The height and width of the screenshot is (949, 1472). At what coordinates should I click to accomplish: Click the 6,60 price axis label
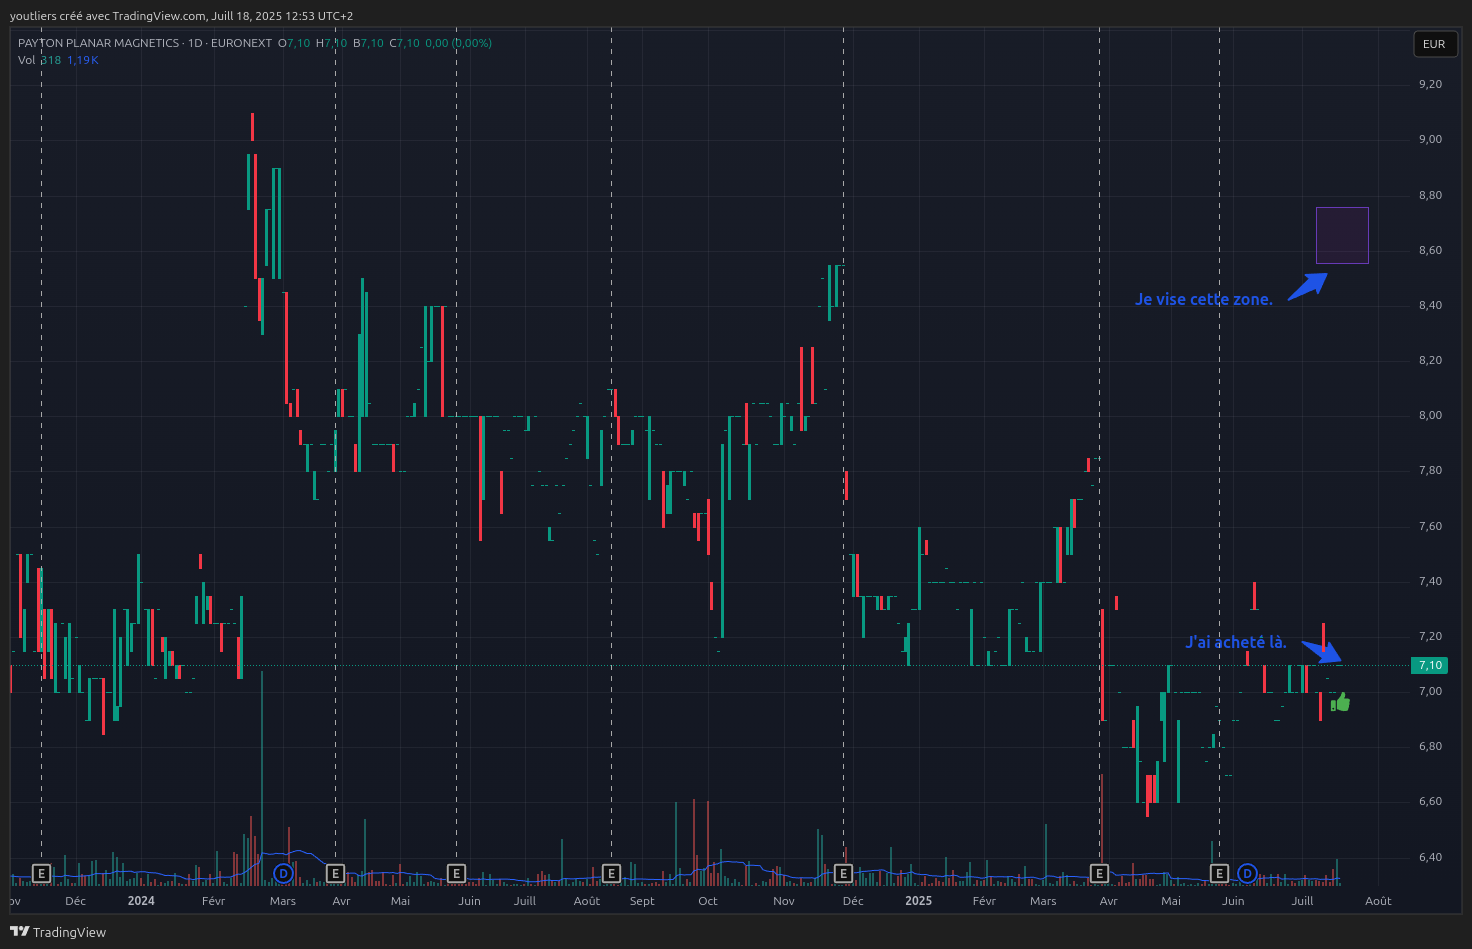coord(1430,801)
